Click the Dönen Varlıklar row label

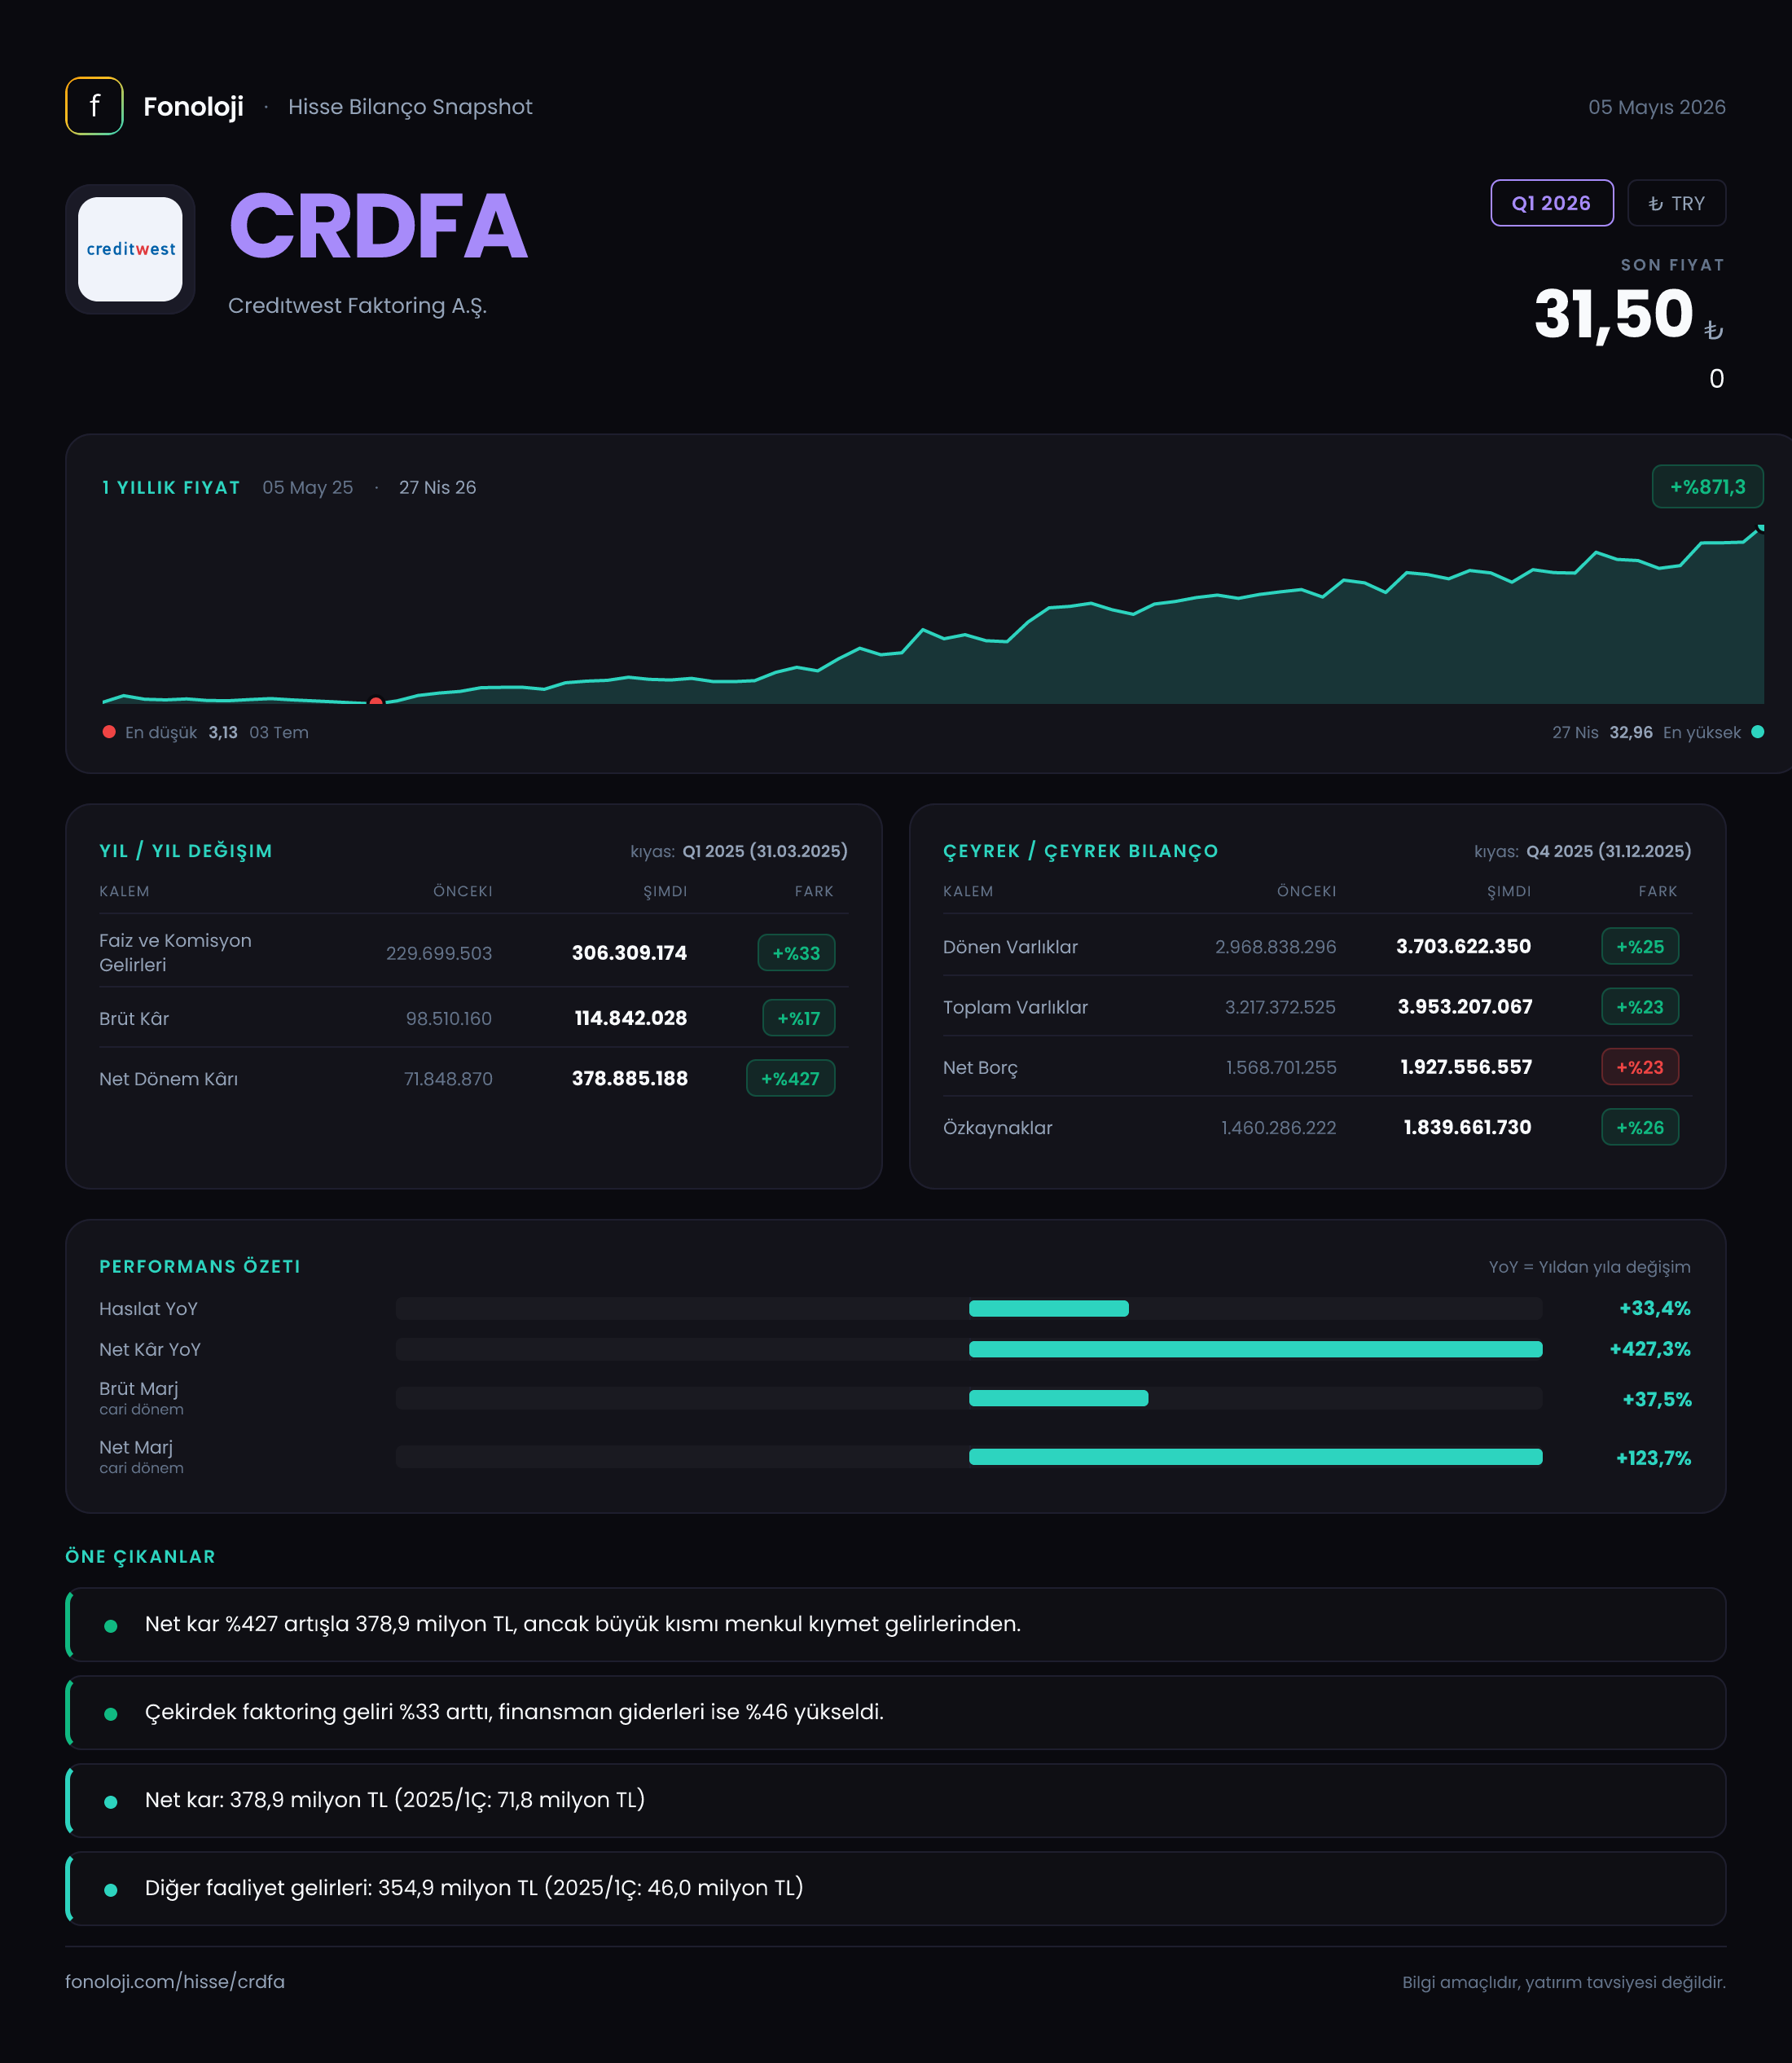(x=1010, y=947)
